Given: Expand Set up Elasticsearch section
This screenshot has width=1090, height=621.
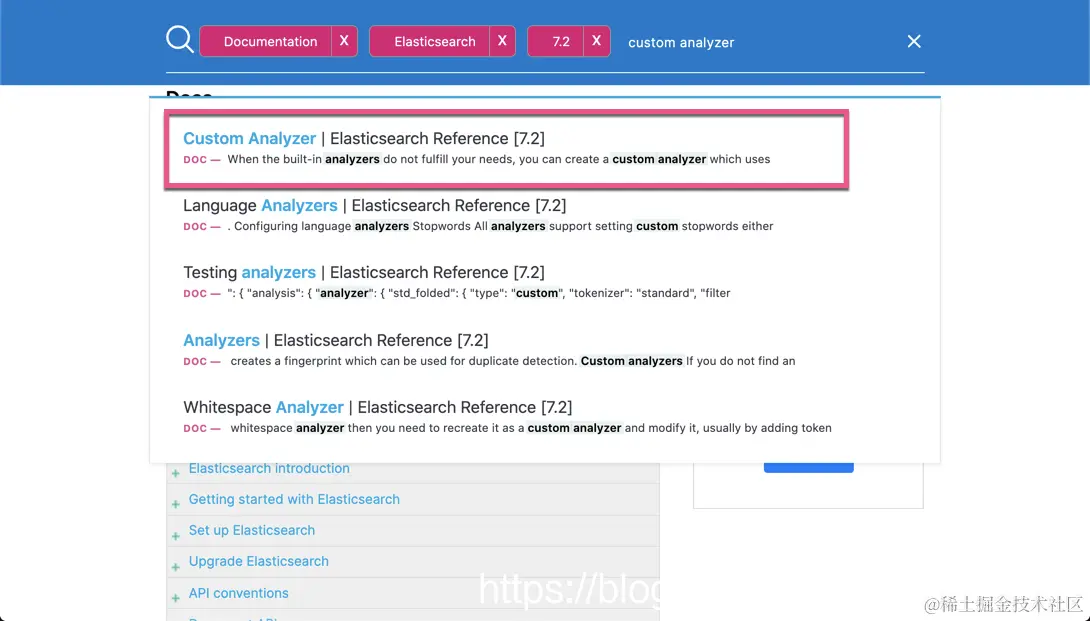Looking at the screenshot, I should coord(175,535).
